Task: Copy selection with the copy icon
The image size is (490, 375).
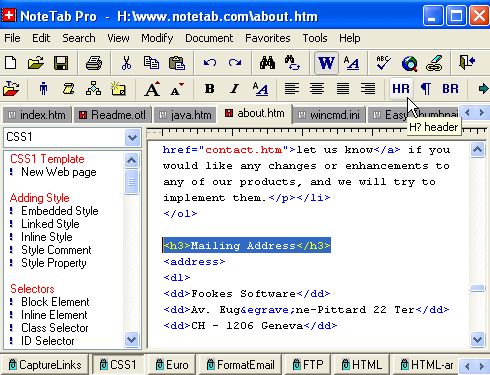Action: pos(151,63)
